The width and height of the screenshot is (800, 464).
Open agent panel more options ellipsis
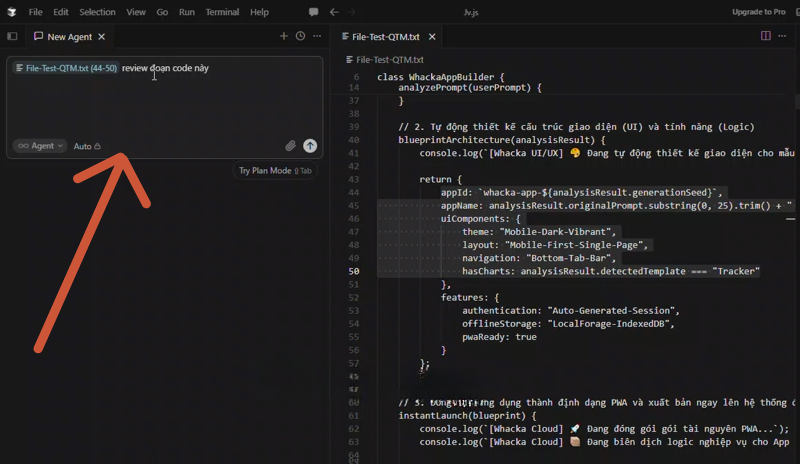click(317, 36)
